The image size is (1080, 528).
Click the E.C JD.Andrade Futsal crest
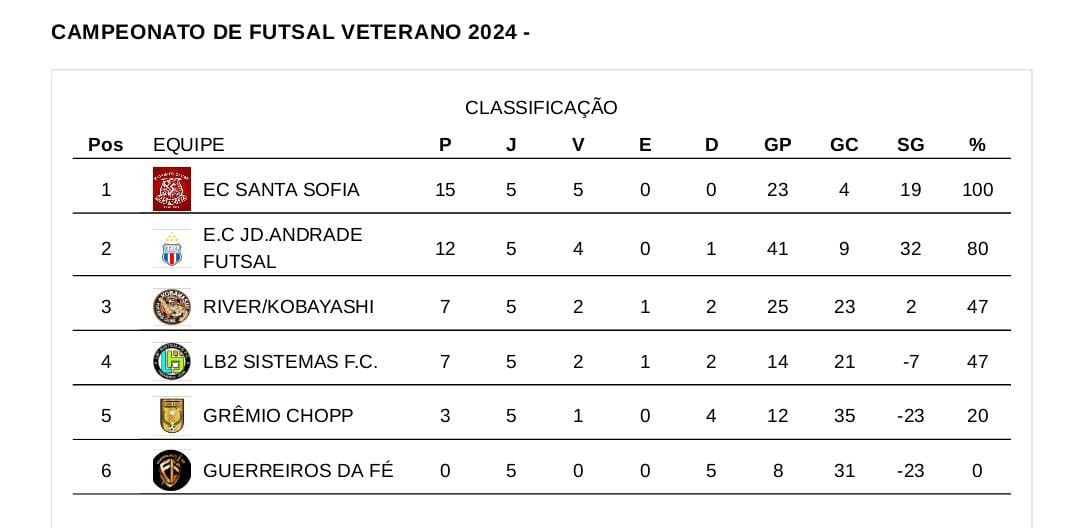pos(172,248)
